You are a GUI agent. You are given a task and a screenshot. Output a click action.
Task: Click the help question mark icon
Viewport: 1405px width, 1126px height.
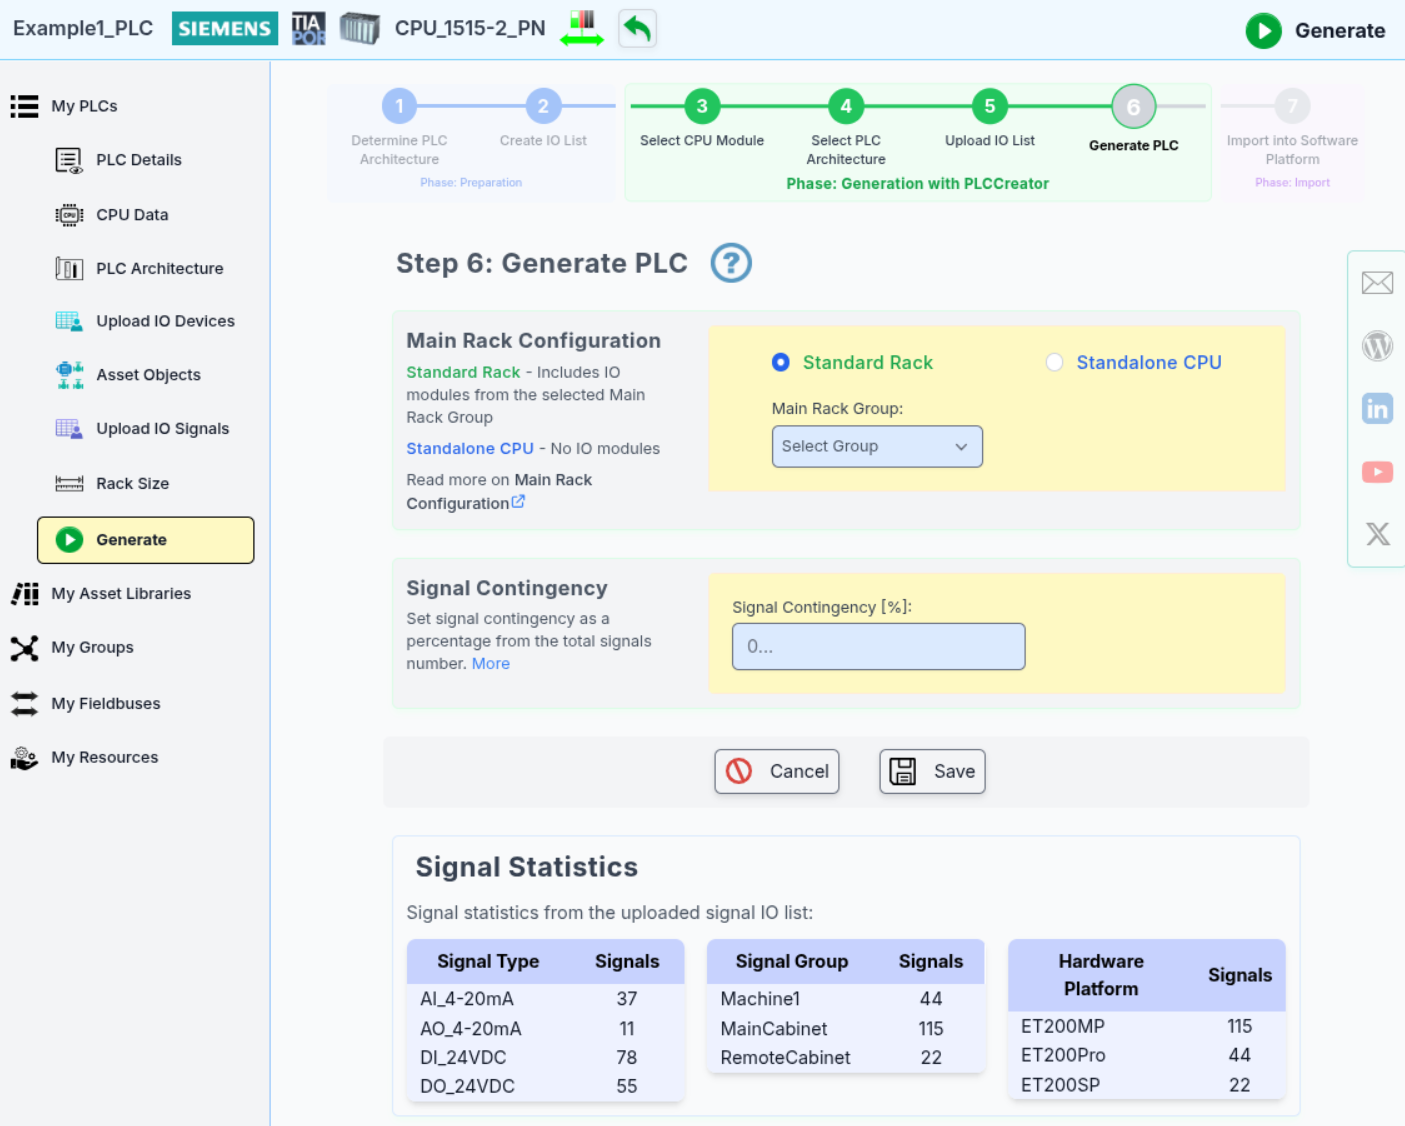[730, 263]
